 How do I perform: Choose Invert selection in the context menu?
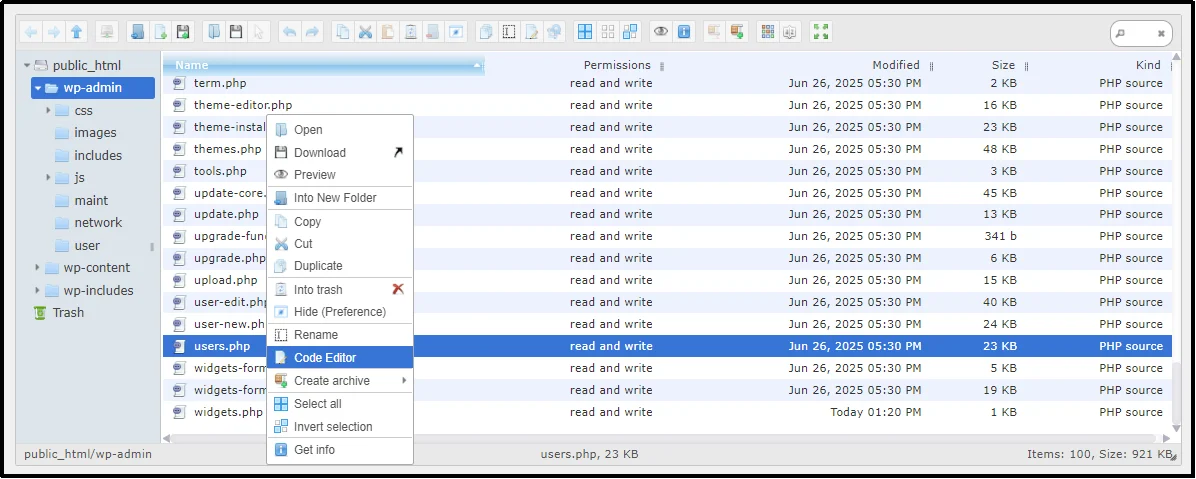point(340,427)
